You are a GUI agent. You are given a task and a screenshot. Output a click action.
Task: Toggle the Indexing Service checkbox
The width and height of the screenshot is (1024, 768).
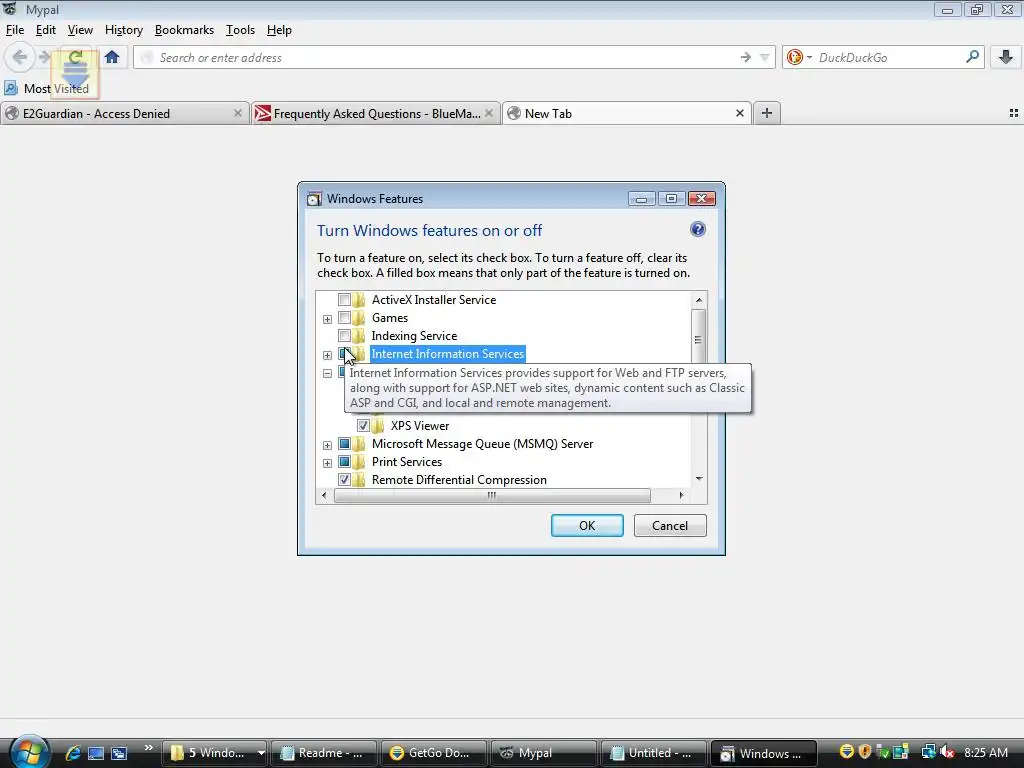point(344,336)
